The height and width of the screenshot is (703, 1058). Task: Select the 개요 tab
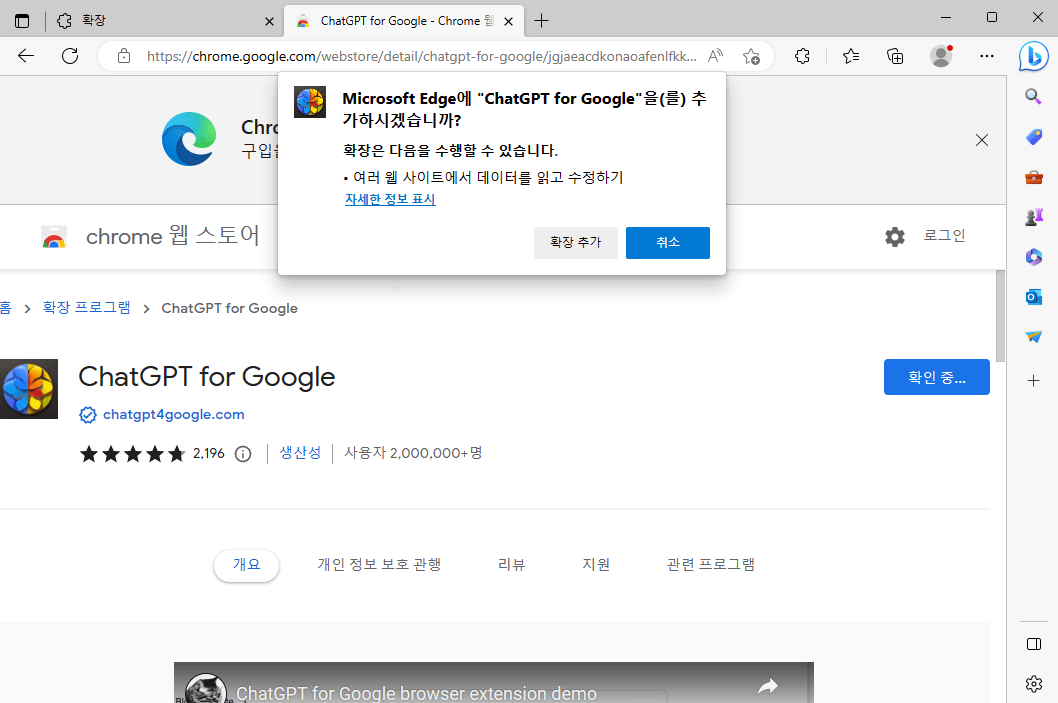pos(246,565)
